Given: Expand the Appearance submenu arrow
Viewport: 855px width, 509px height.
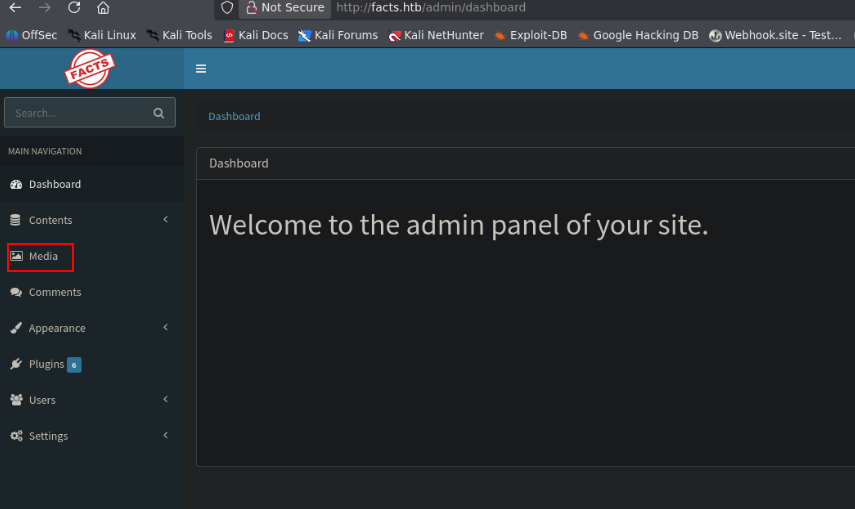Looking at the screenshot, I should tap(166, 327).
